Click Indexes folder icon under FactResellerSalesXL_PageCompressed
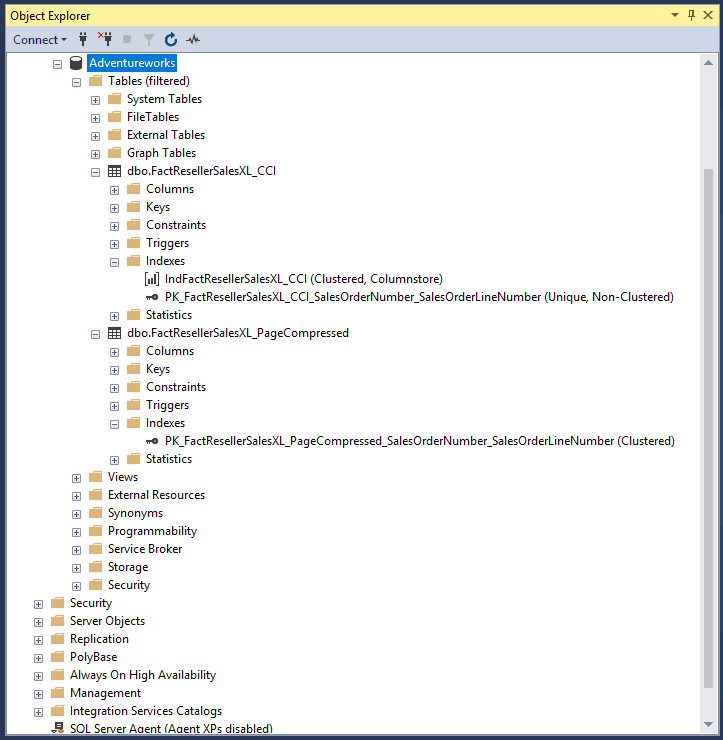The image size is (723, 740). [x=134, y=422]
